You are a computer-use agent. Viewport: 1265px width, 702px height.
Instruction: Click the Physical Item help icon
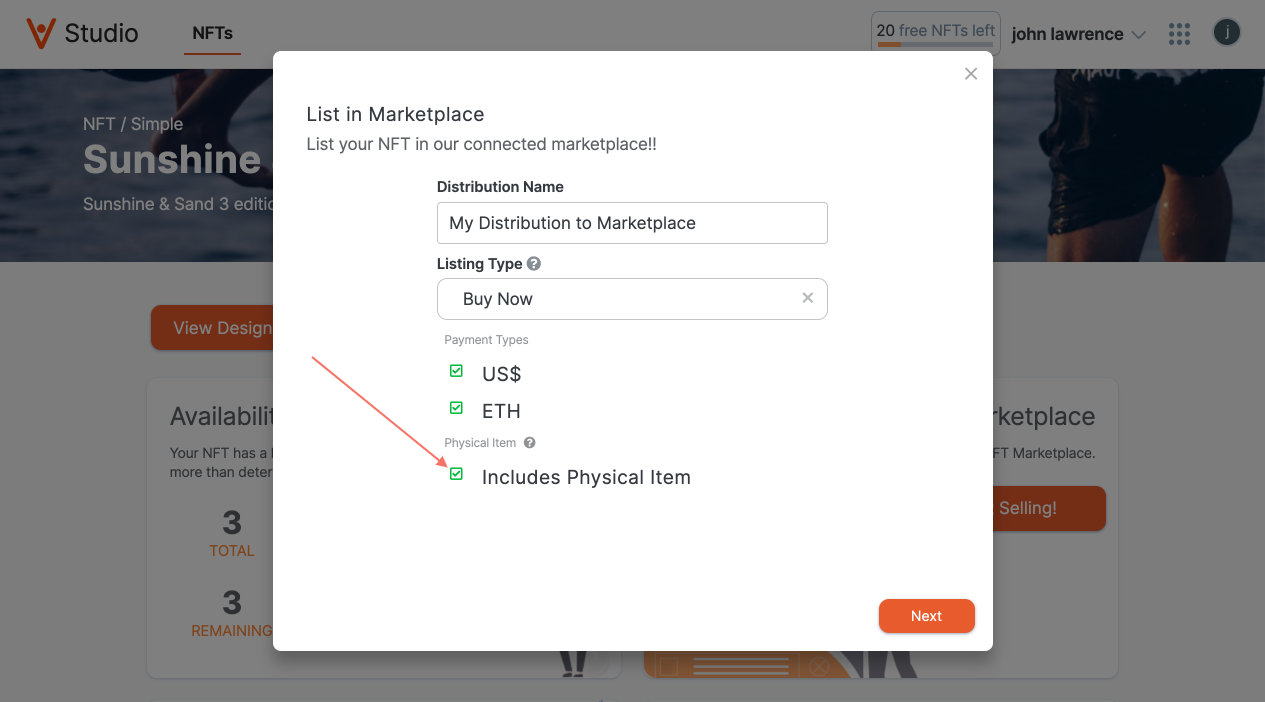click(530, 442)
